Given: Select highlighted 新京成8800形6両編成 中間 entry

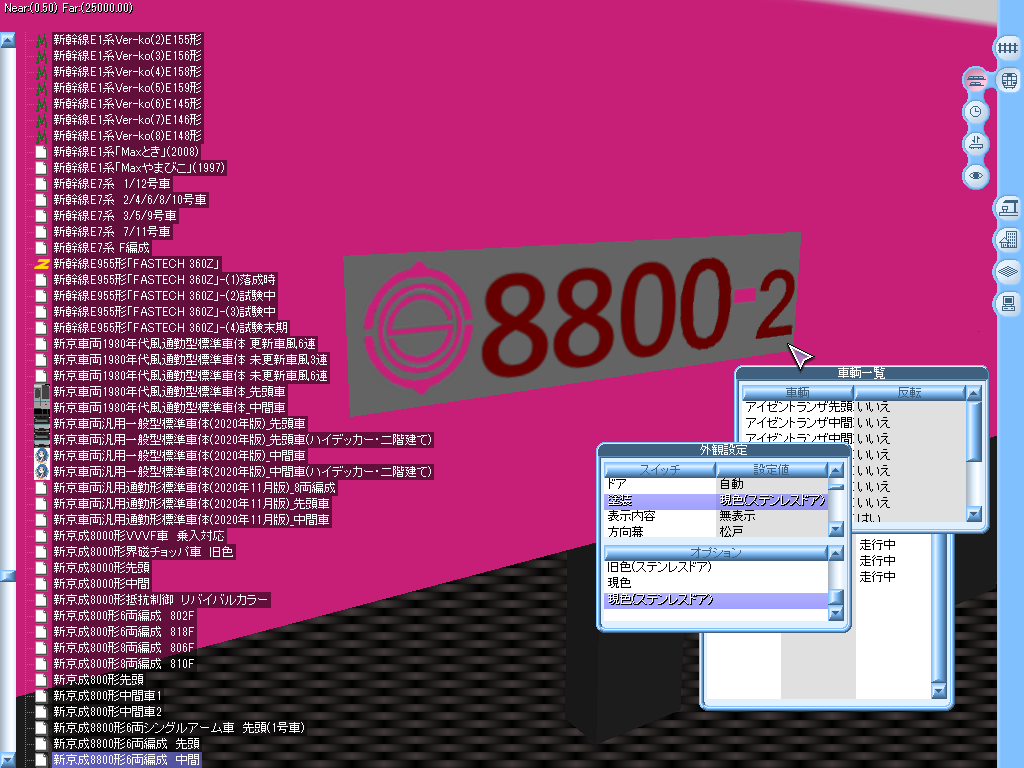Looking at the screenshot, I should 127,760.
